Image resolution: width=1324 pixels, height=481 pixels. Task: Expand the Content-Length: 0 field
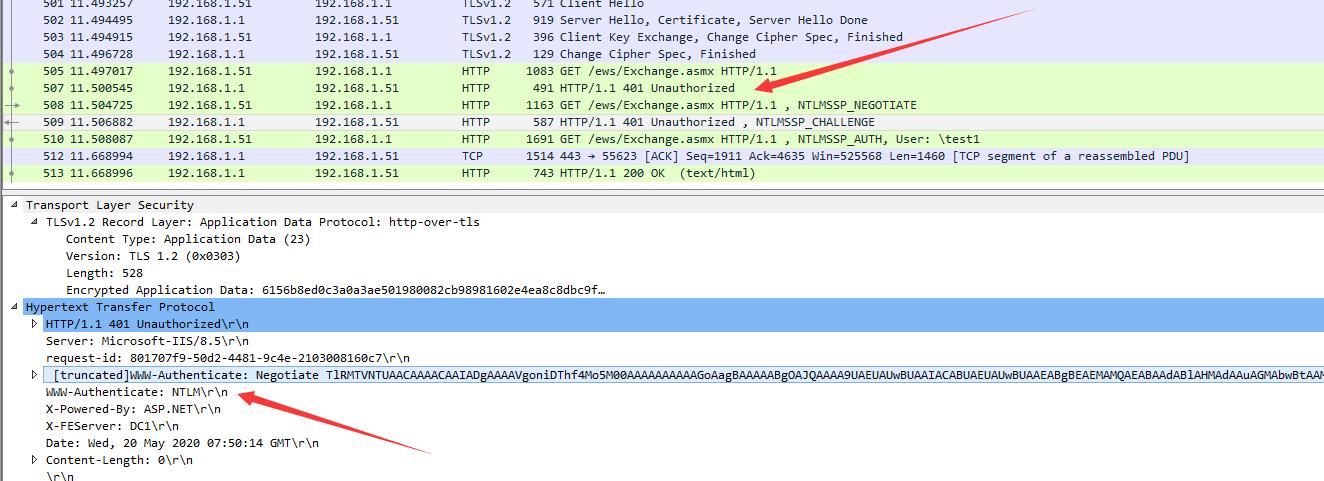click(34, 460)
